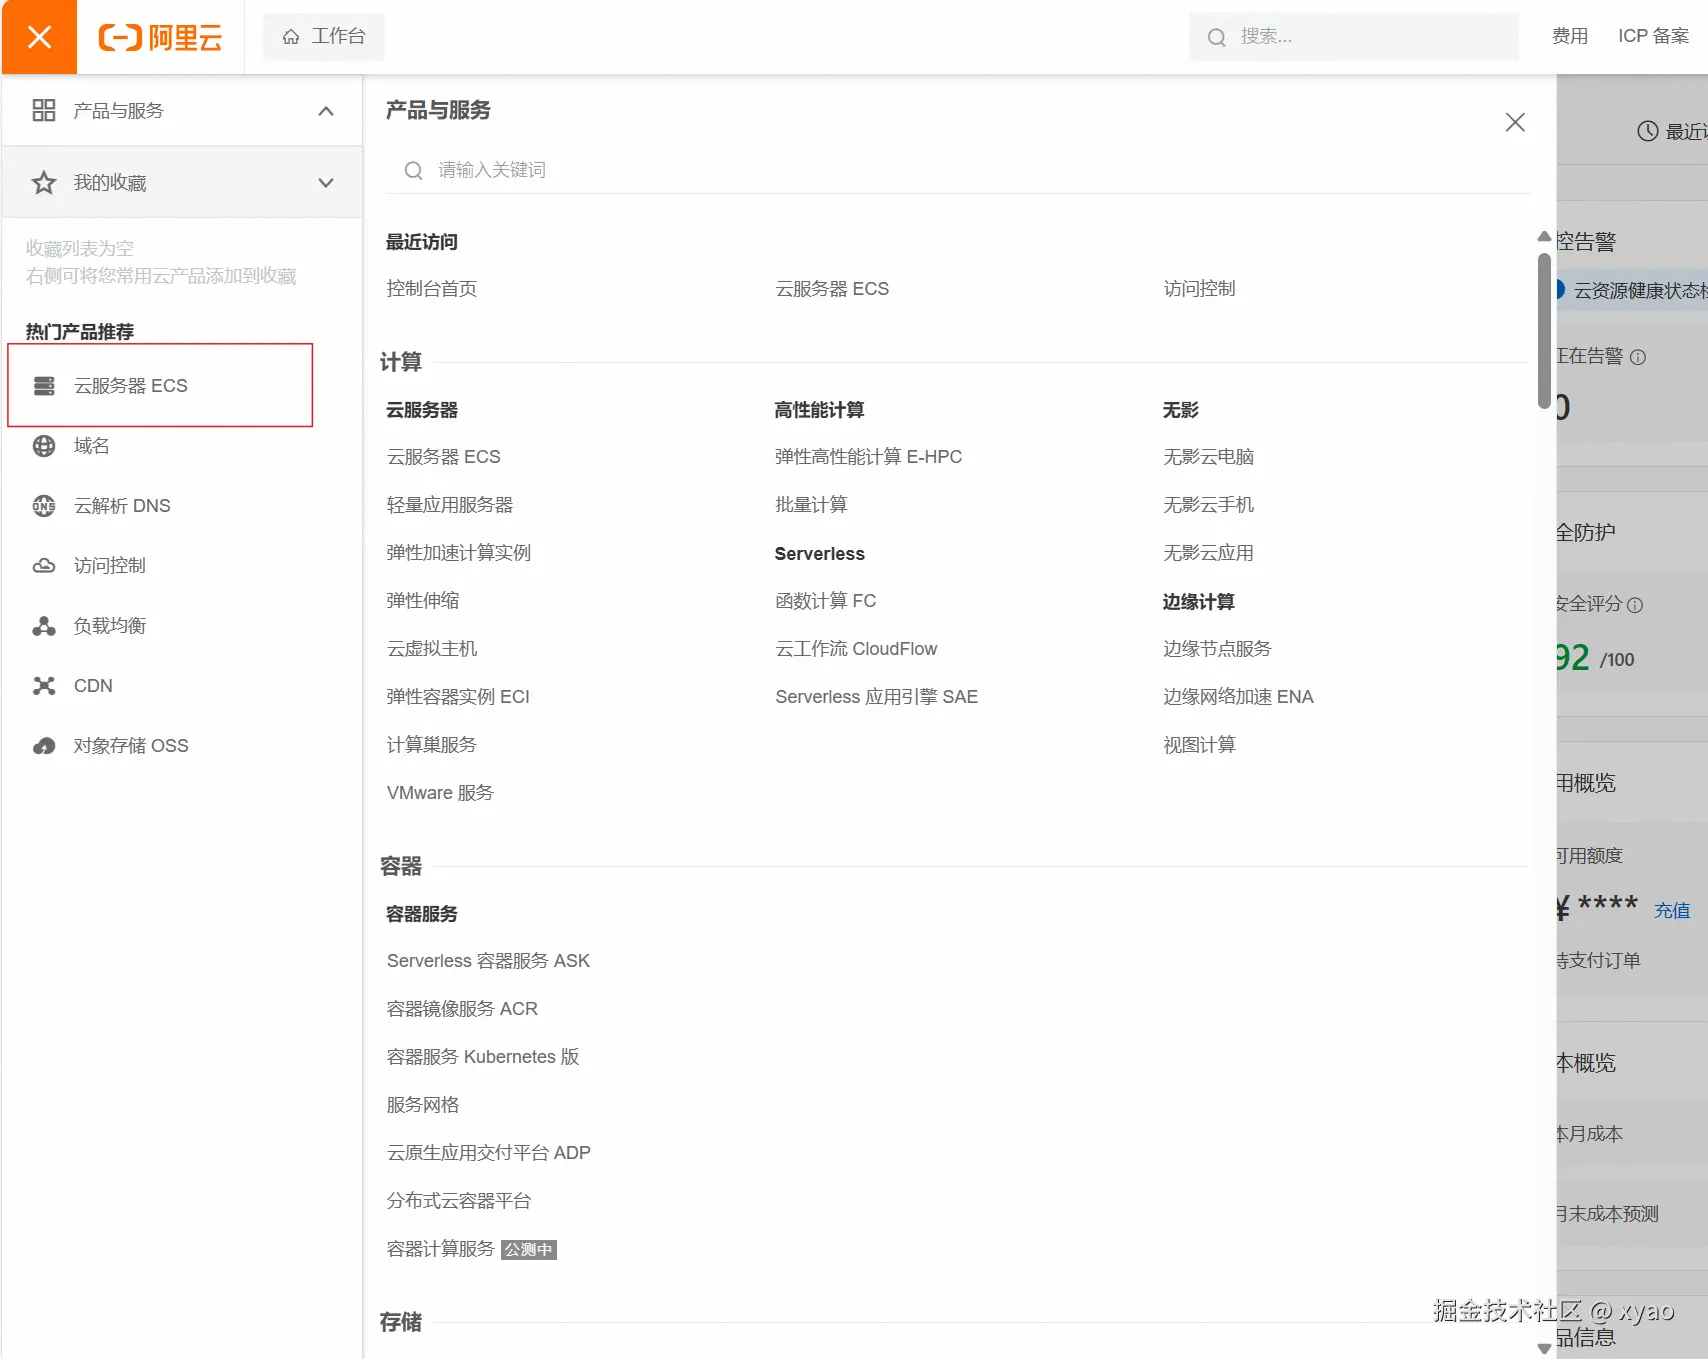This screenshot has height=1359, width=1708.
Task: Open 云服务器 ECS under 云服务器 heading
Action: click(444, 457)
